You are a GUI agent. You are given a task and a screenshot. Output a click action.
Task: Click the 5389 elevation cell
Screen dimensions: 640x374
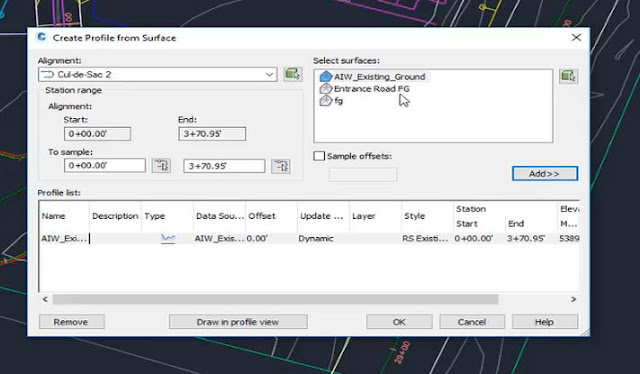pyautogui.click(x=569, y=238)
